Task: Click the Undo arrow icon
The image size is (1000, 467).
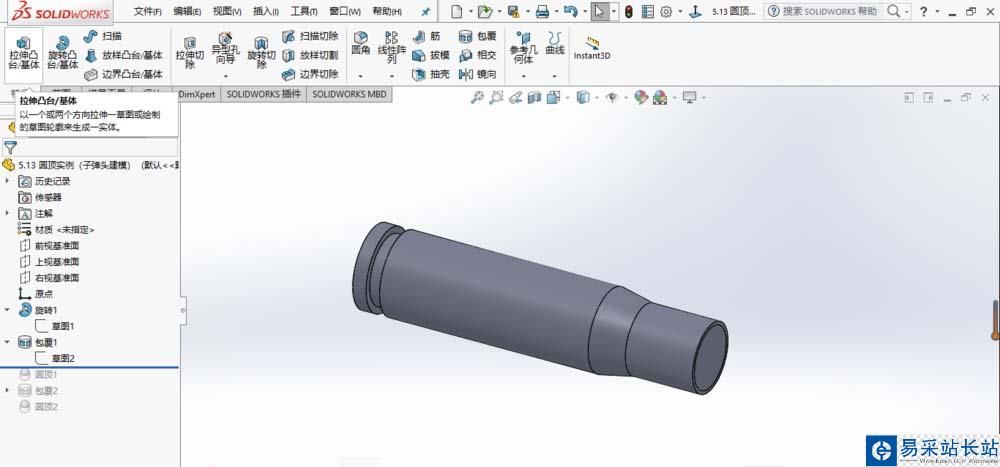Action: tap(571, 11)
